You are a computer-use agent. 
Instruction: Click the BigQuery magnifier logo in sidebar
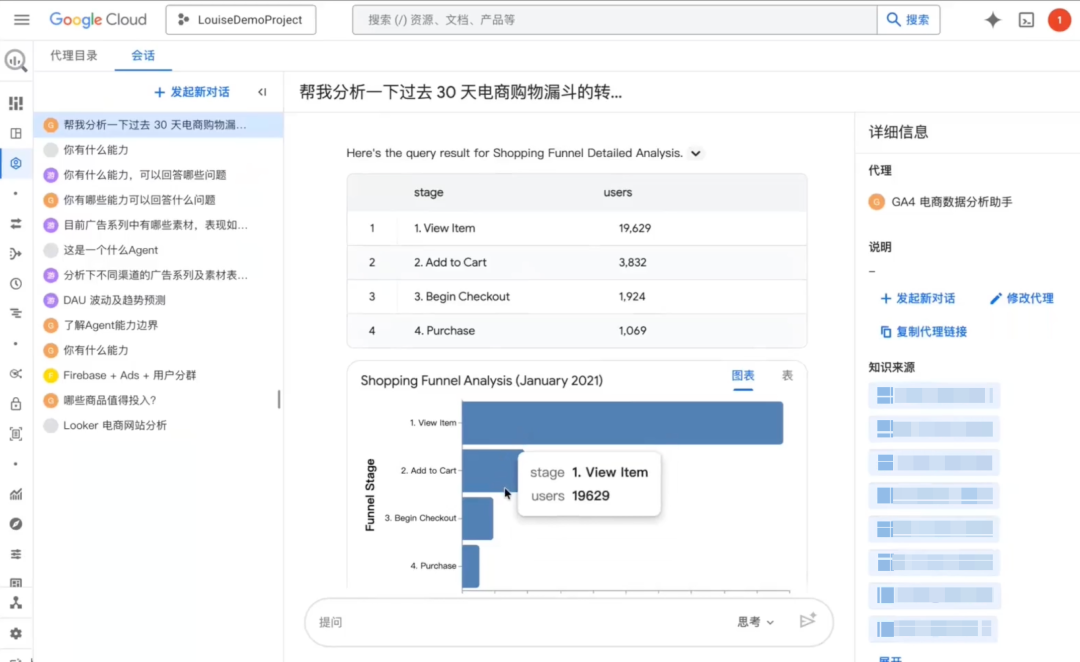(16, 61)
